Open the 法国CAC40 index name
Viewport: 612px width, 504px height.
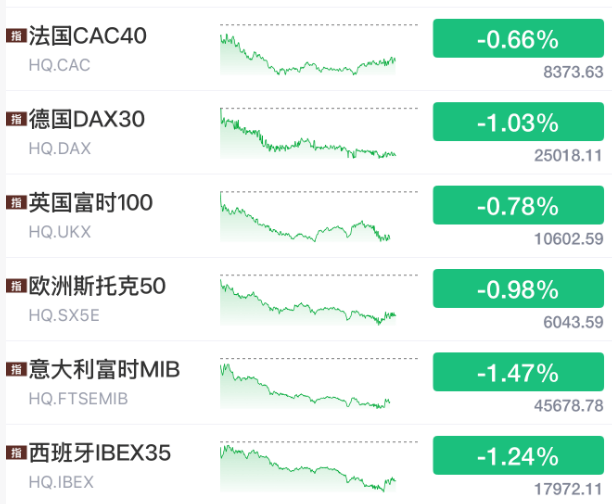pyautogui.click(x=88, y=37)
